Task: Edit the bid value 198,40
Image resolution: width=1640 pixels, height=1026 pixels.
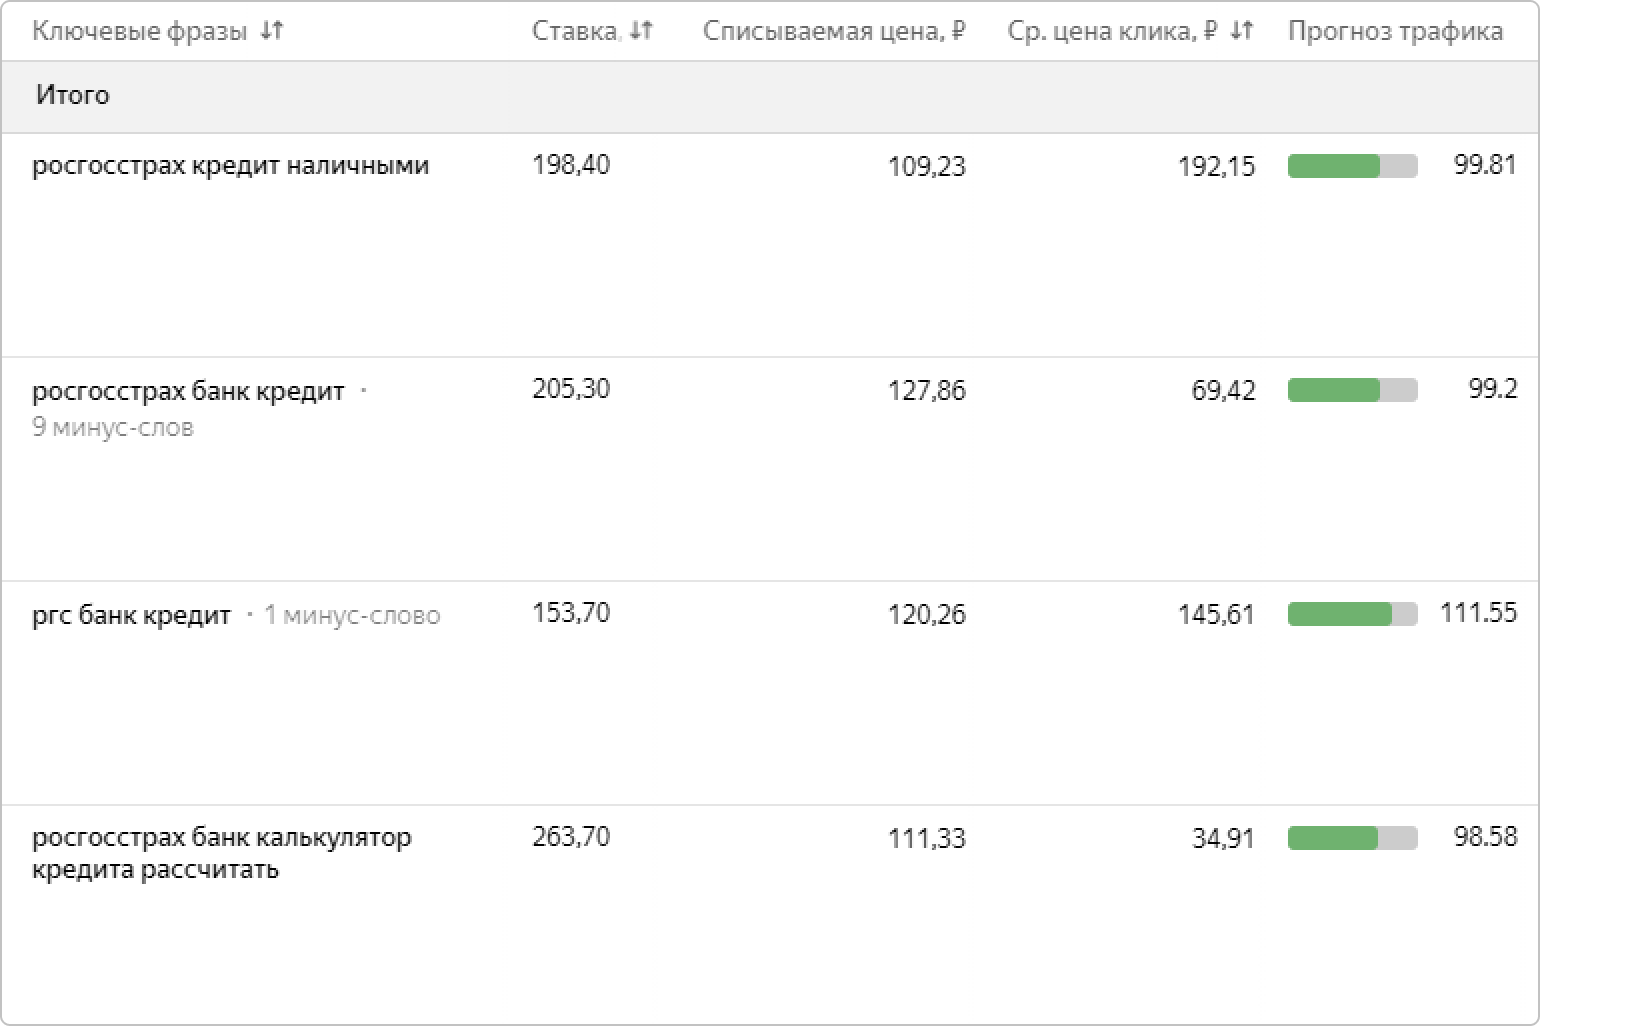Action: pos(571,165)
